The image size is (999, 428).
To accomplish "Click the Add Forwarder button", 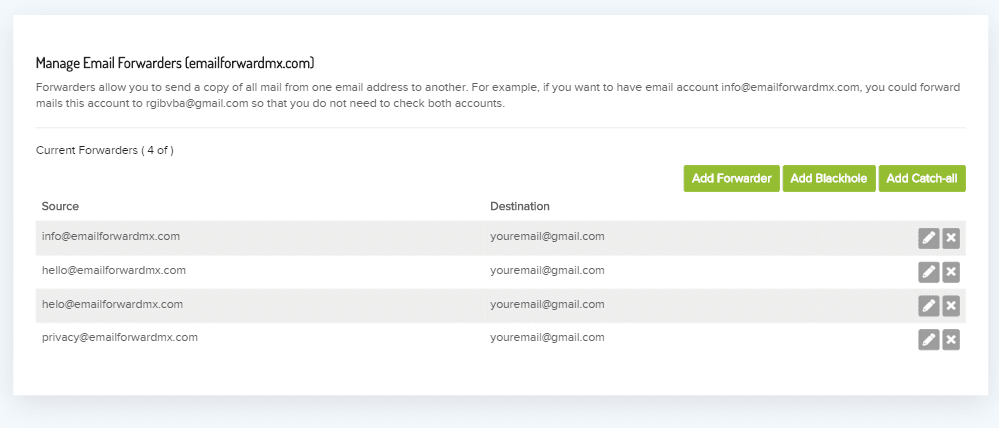I will pos(731,178).
